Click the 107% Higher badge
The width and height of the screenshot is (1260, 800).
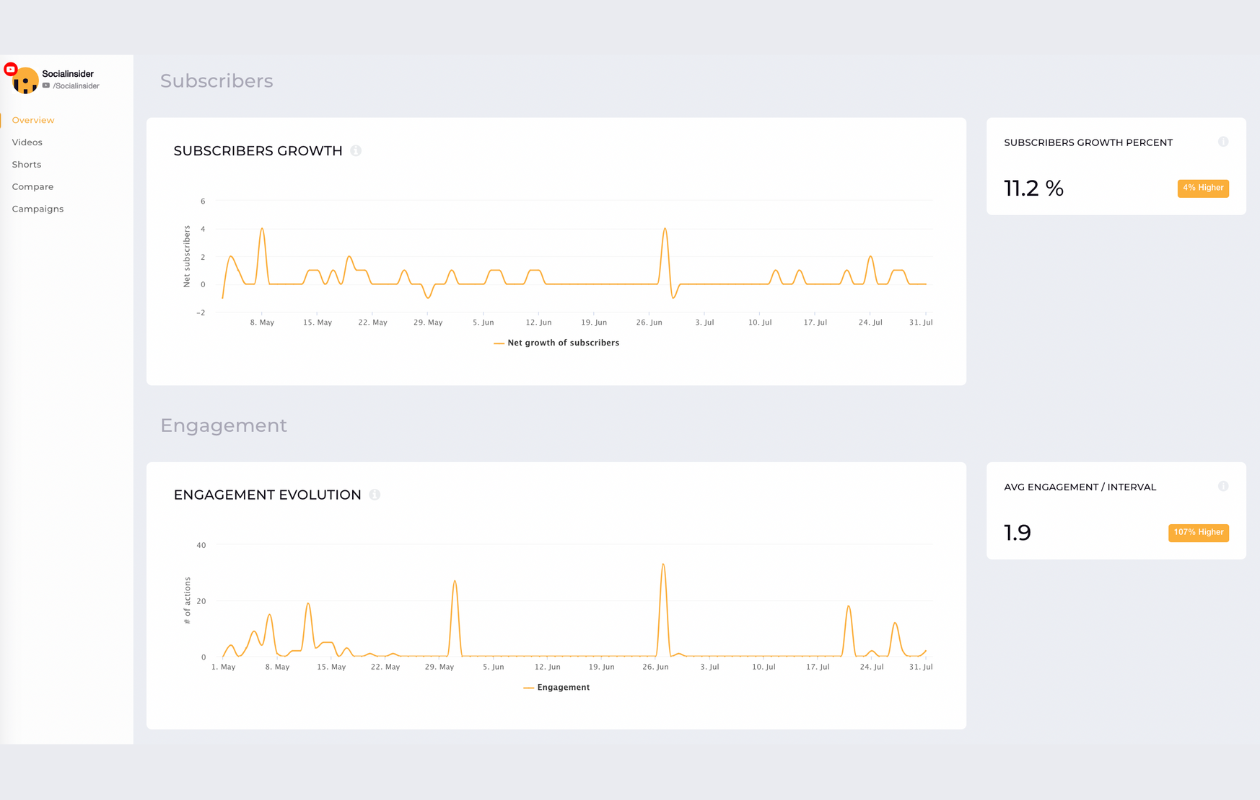(x=1199, y=533)
